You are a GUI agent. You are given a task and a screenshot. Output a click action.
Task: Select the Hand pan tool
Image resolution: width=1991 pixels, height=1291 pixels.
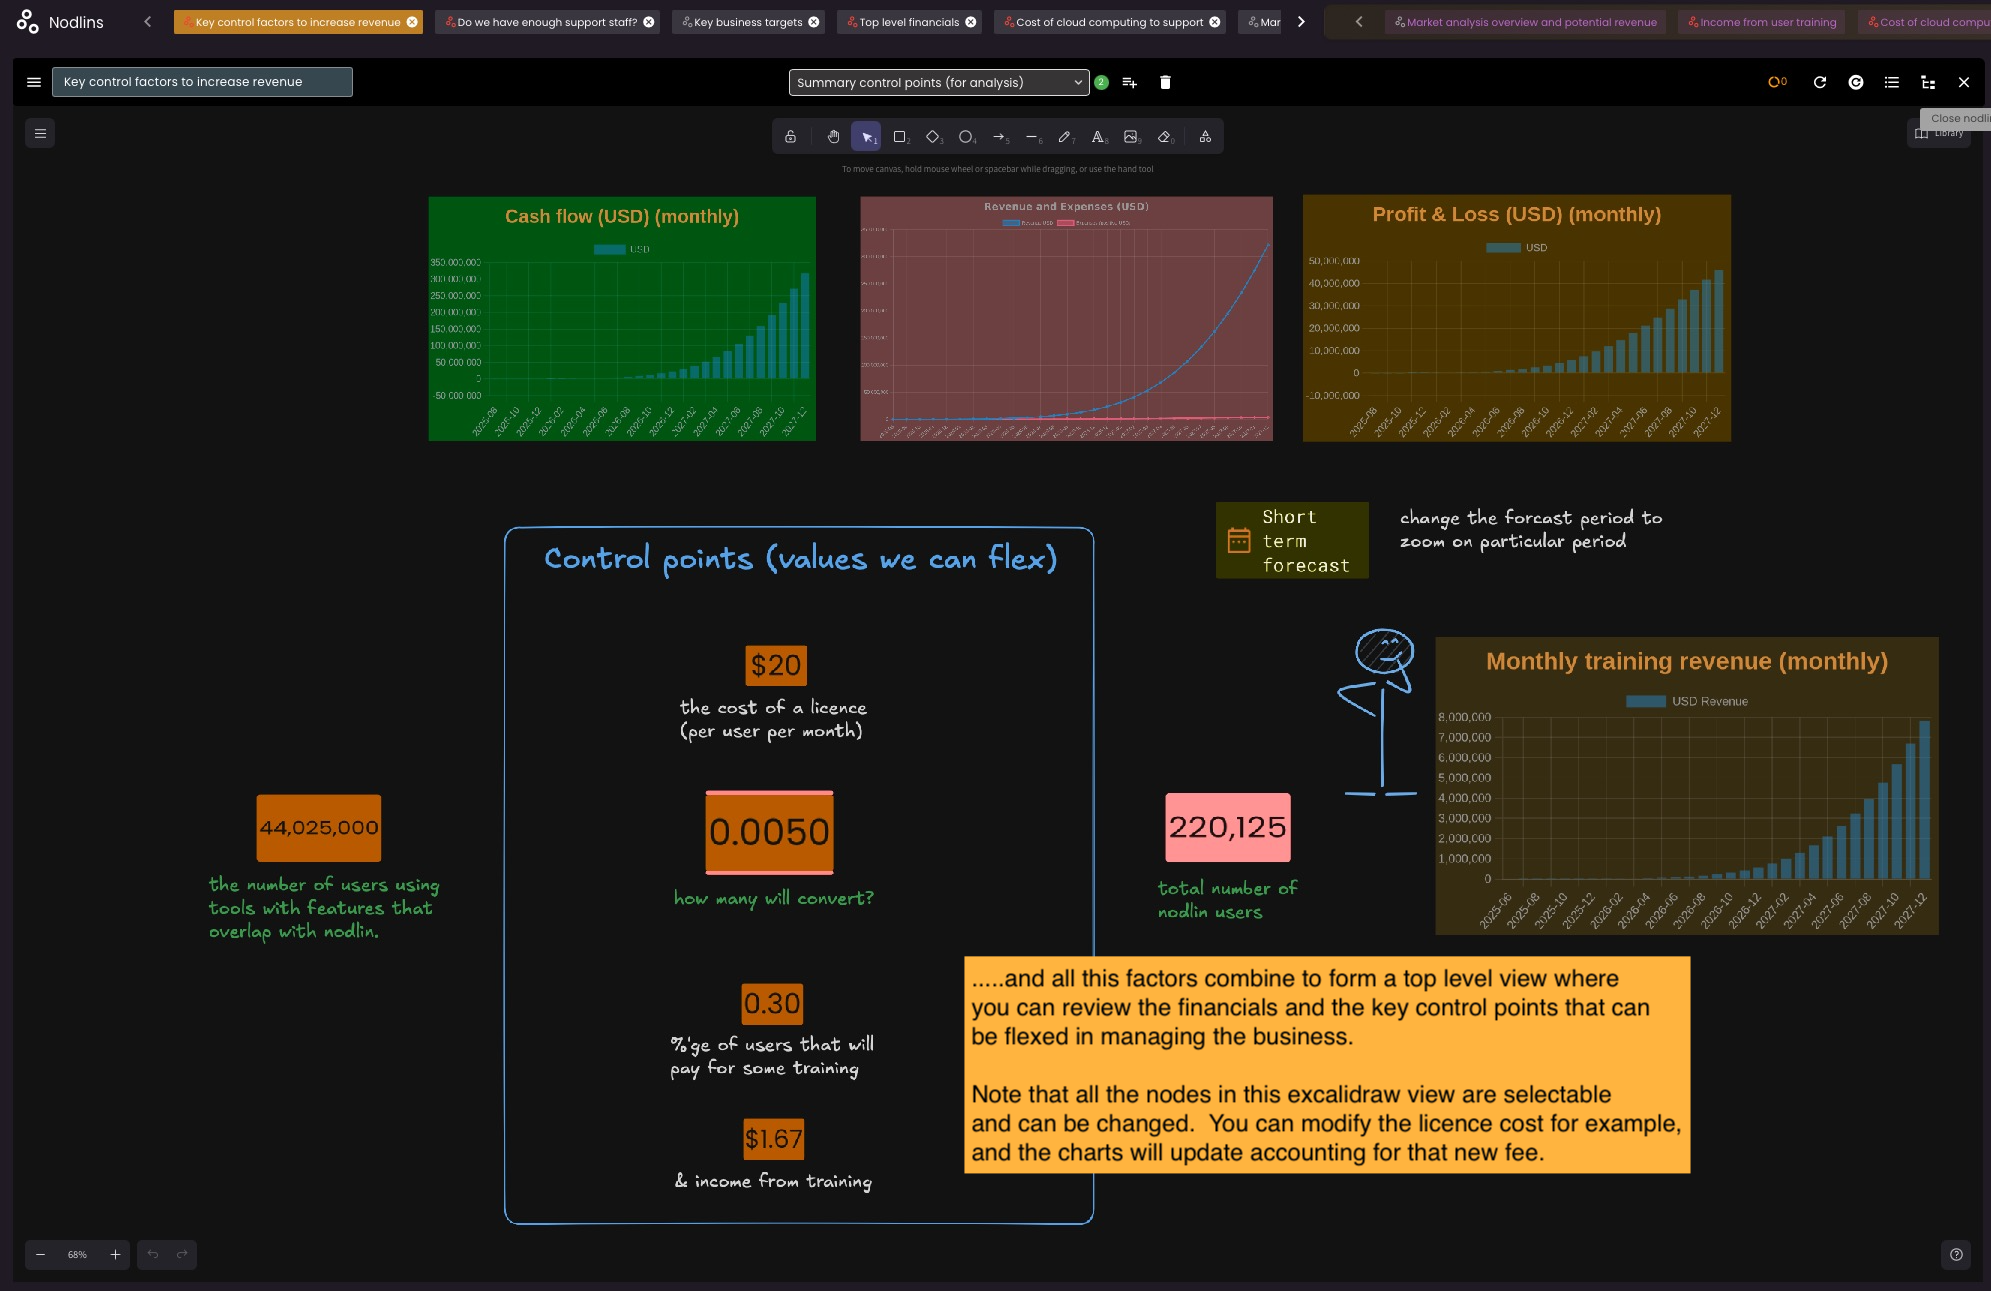pos(833,137)
